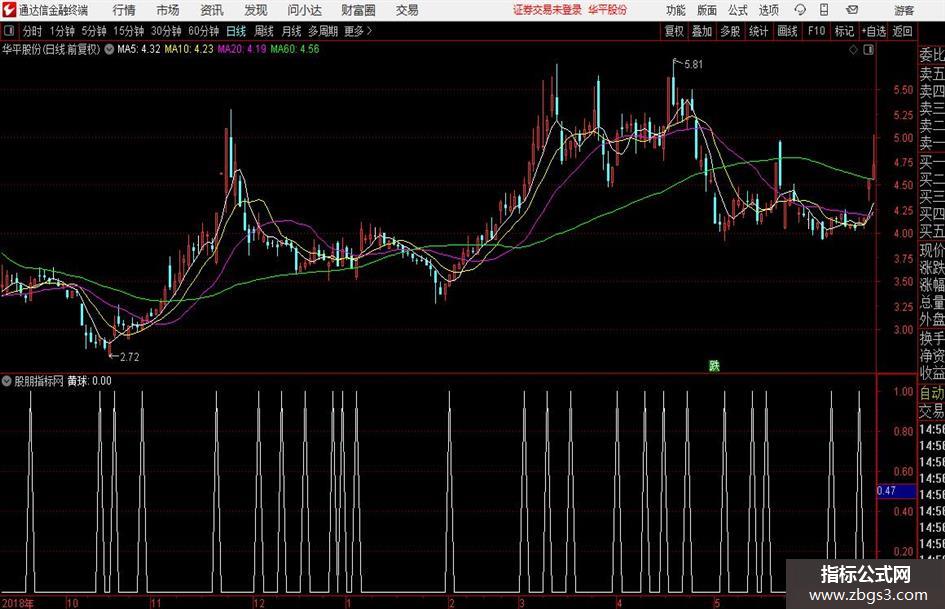Switch to the 1分钟 period tab
The image size is (945, 609).
62,31
